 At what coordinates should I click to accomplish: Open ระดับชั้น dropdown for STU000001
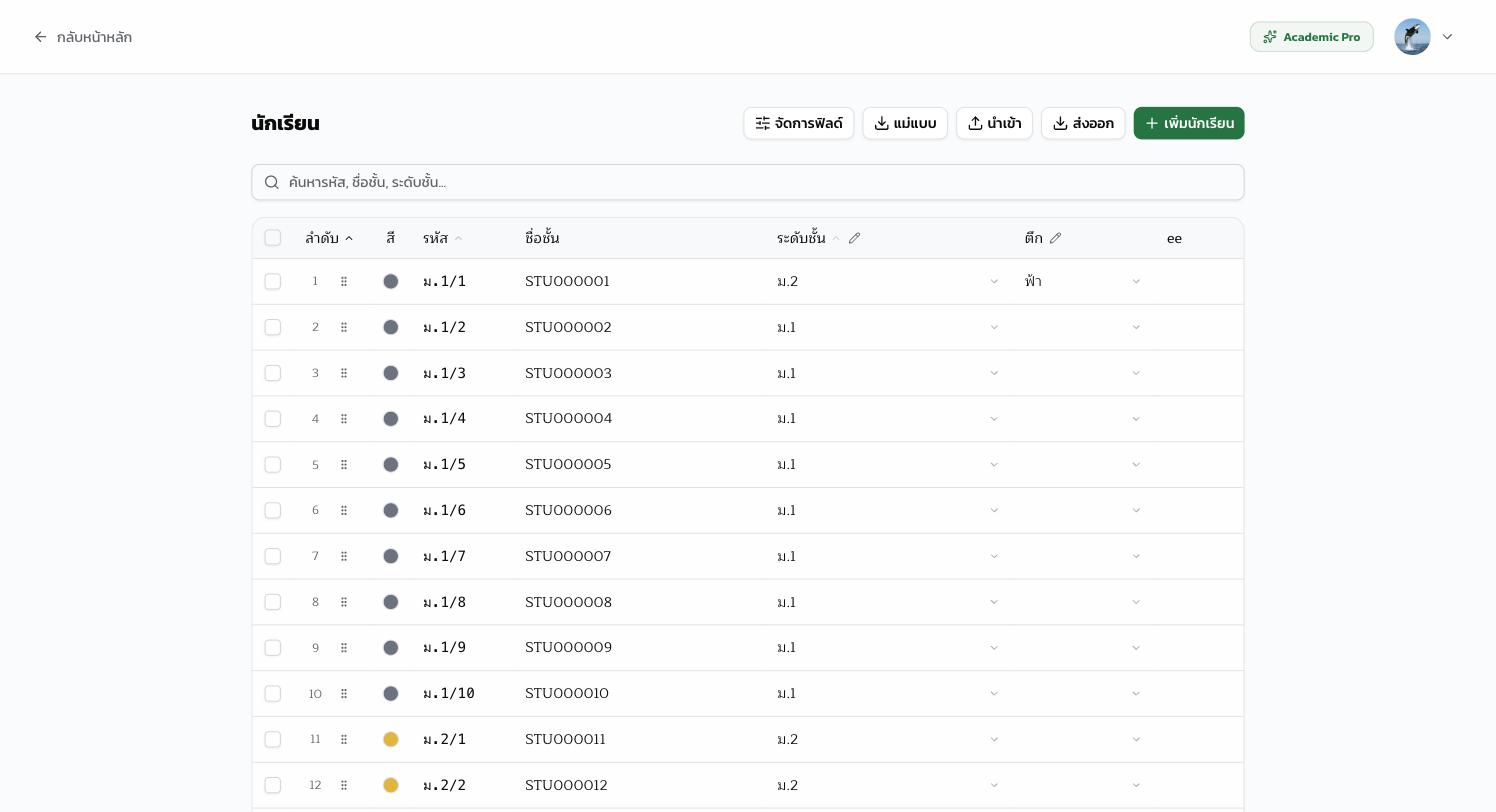[x=888, y=282]
